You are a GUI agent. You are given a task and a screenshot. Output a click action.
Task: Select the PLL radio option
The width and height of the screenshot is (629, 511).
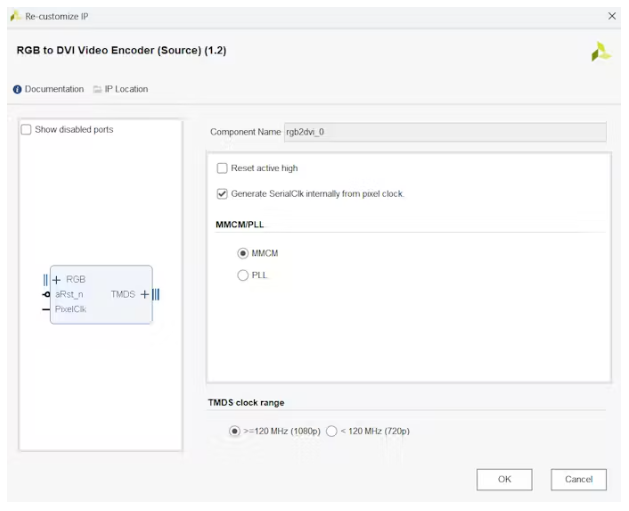pos(243,275)
